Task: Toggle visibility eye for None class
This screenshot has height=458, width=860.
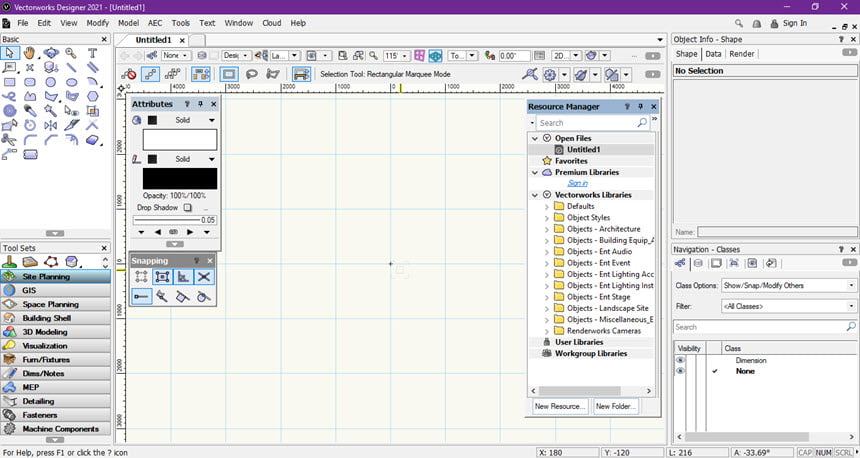Action: coord(680,371)
